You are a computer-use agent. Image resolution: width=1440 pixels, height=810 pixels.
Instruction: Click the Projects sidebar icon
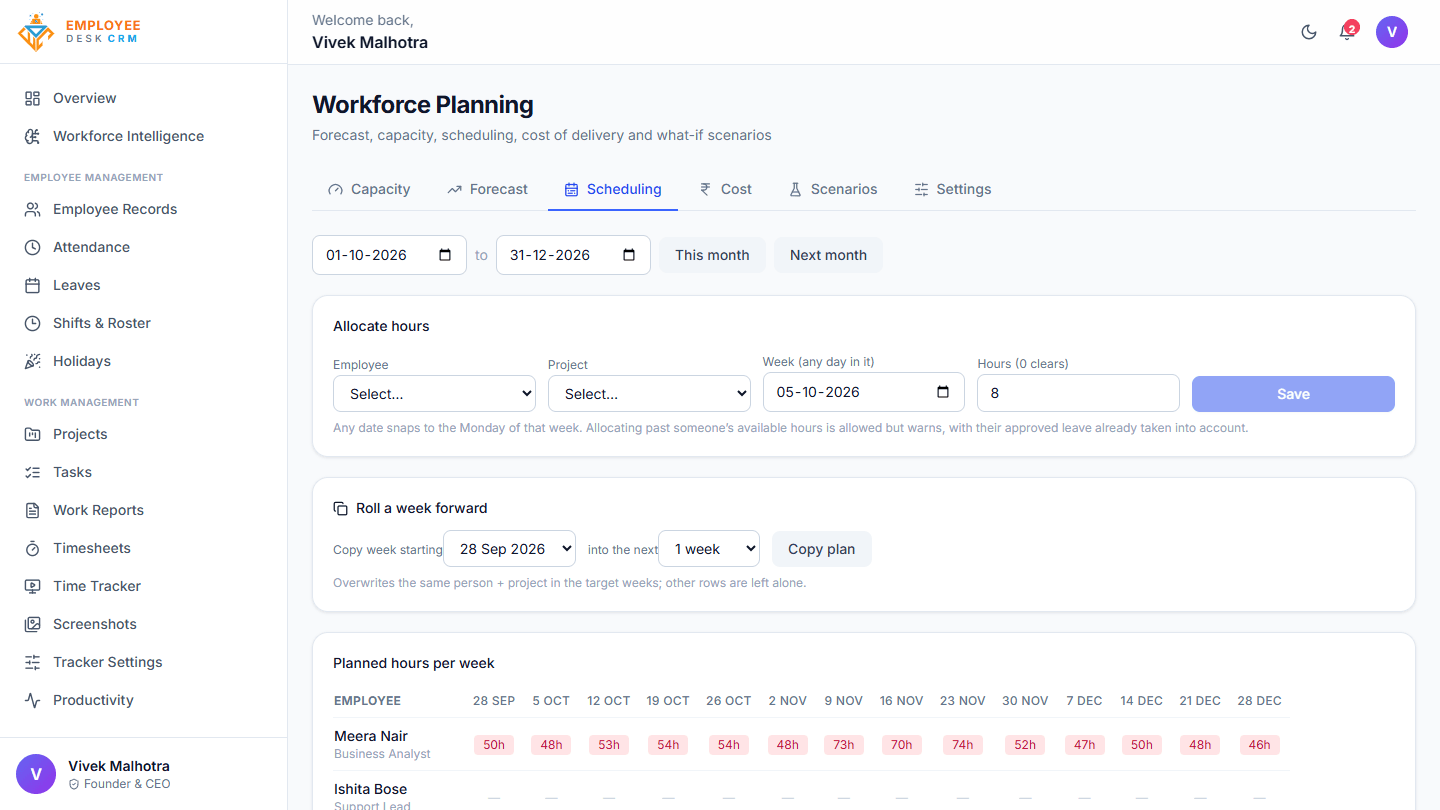tap(33, 434)
